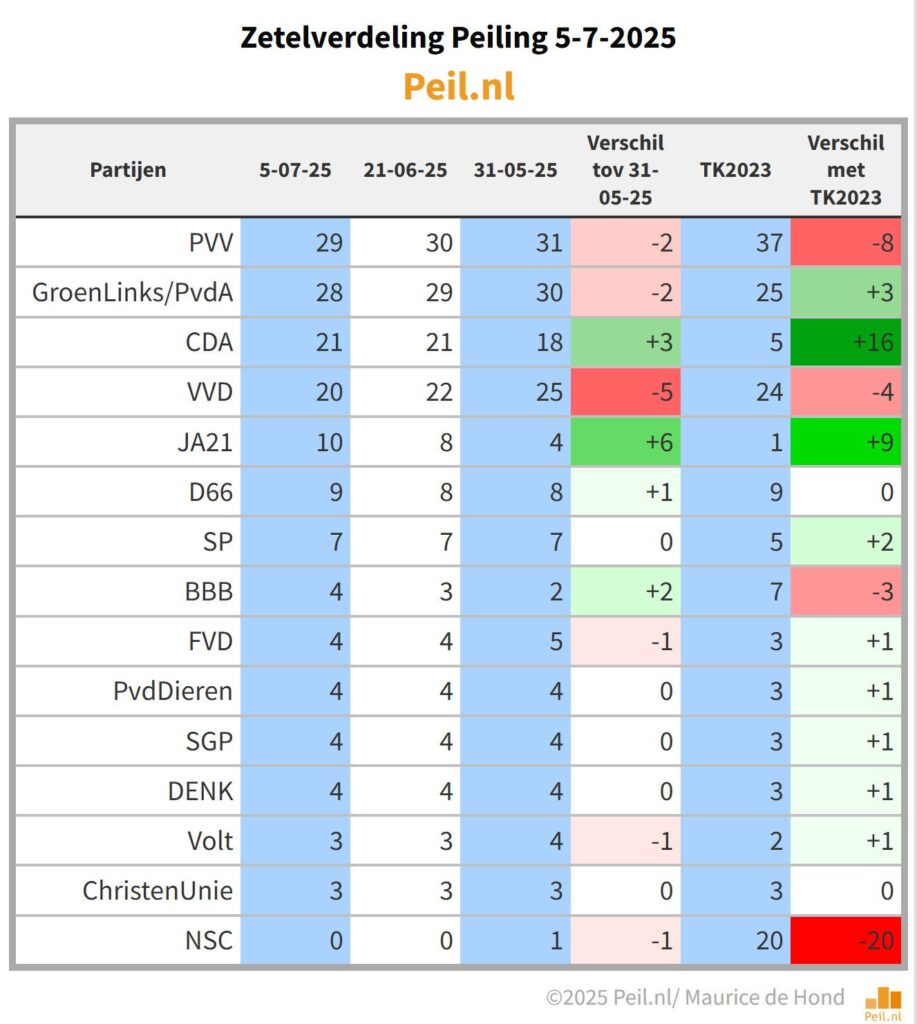The height and width of the screenshot is (1024, 917).
Task: Click the 21-06-25 column header
Action: pos(405,169)
